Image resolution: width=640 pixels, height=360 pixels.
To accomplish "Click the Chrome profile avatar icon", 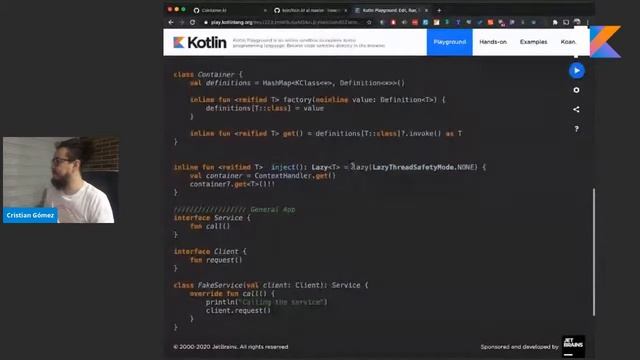I will tap(577, 22).
